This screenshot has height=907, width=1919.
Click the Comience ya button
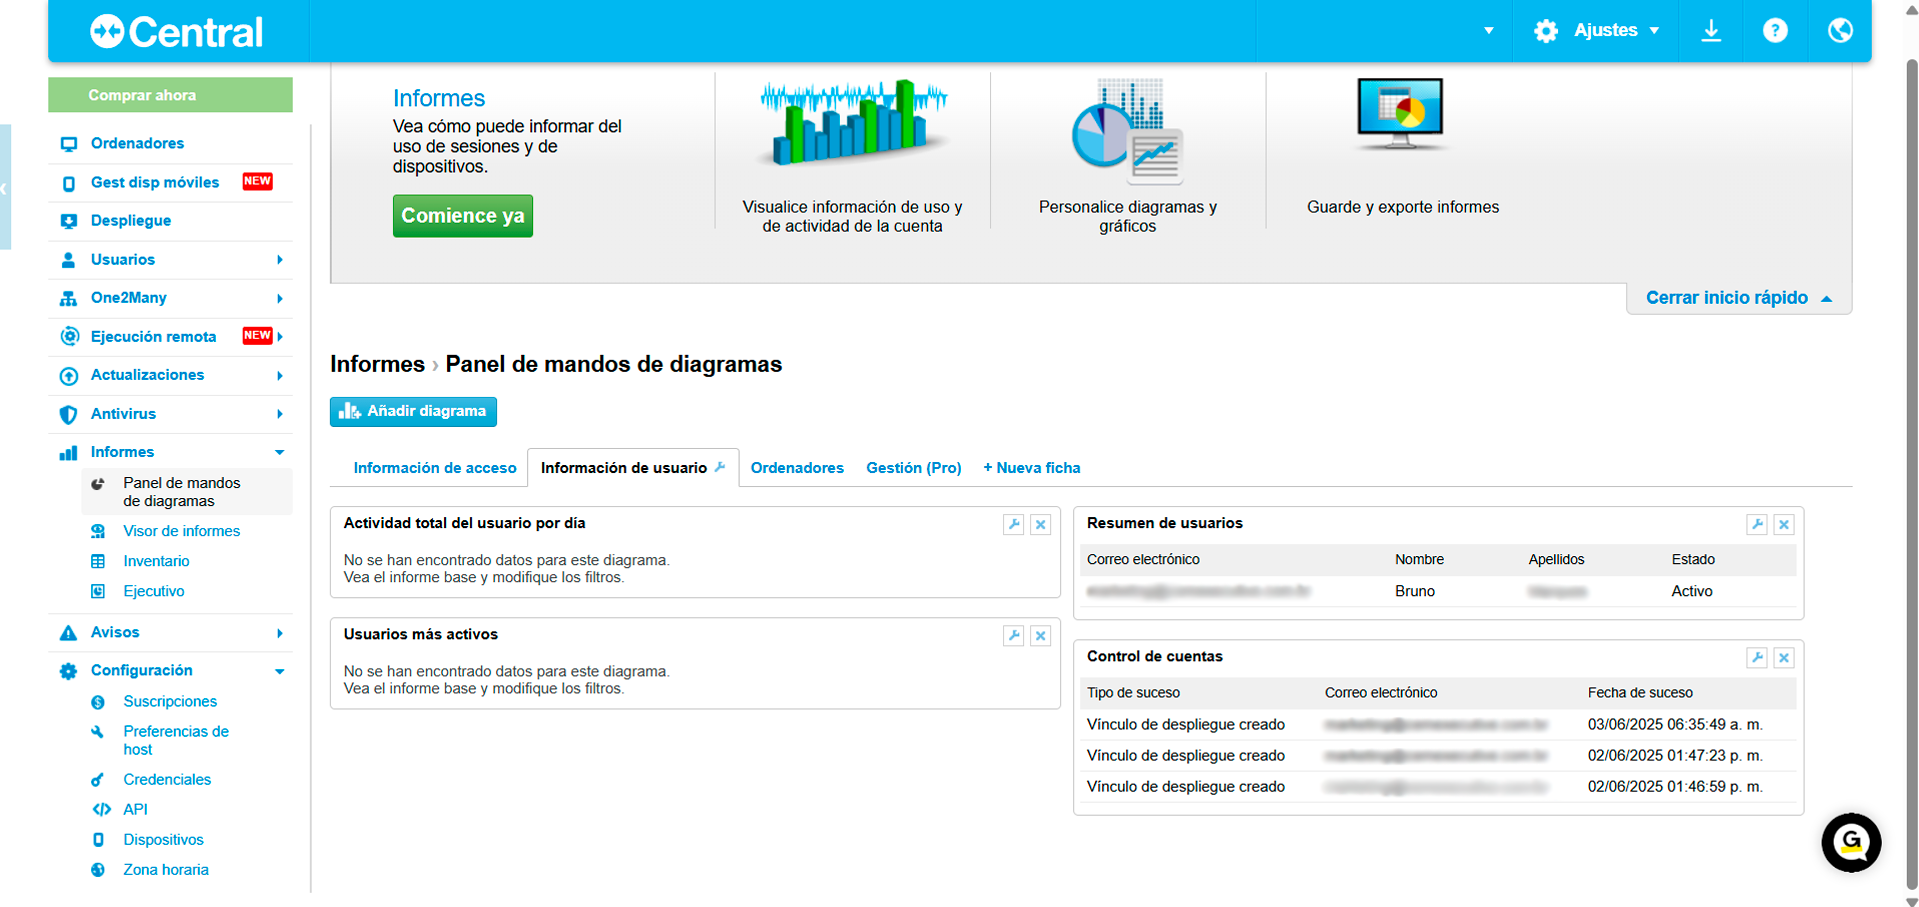click(462, 215)
